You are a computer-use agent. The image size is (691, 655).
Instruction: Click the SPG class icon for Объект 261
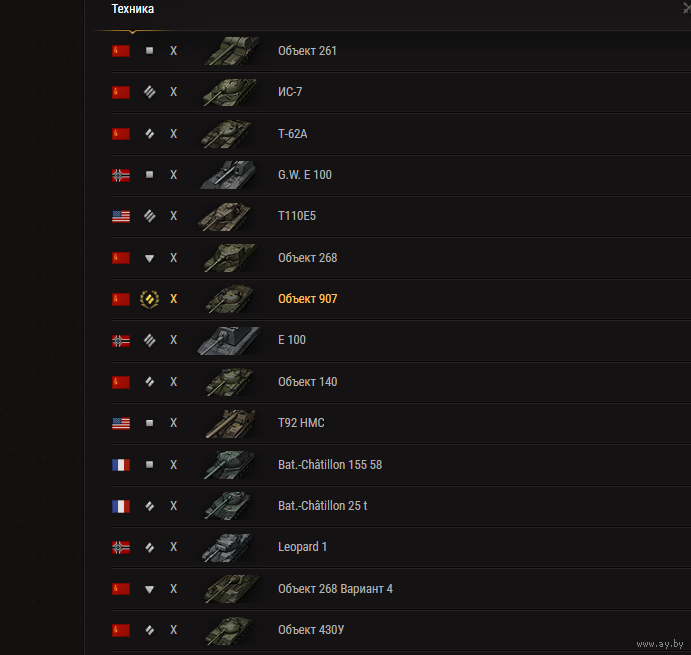coord(149,51)
